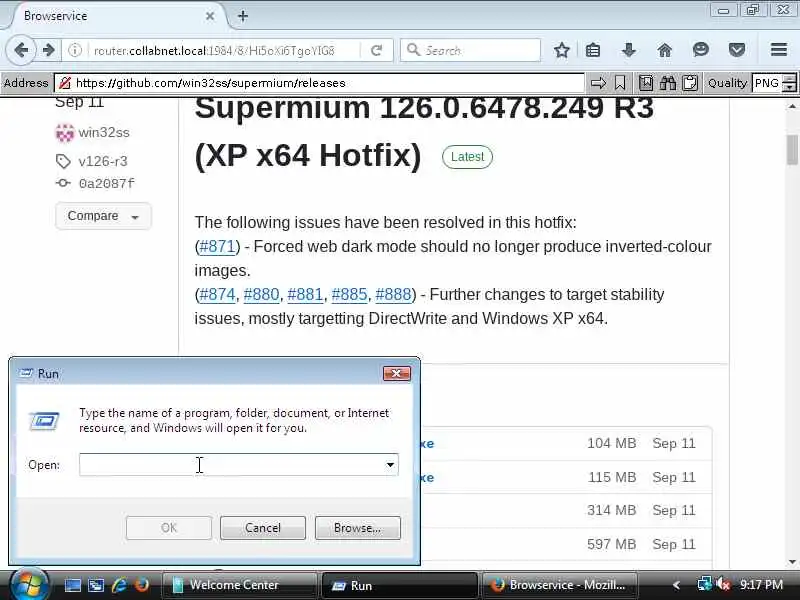Click Quality PNG value field
800x600 pixels.
(x=767, y=83)
